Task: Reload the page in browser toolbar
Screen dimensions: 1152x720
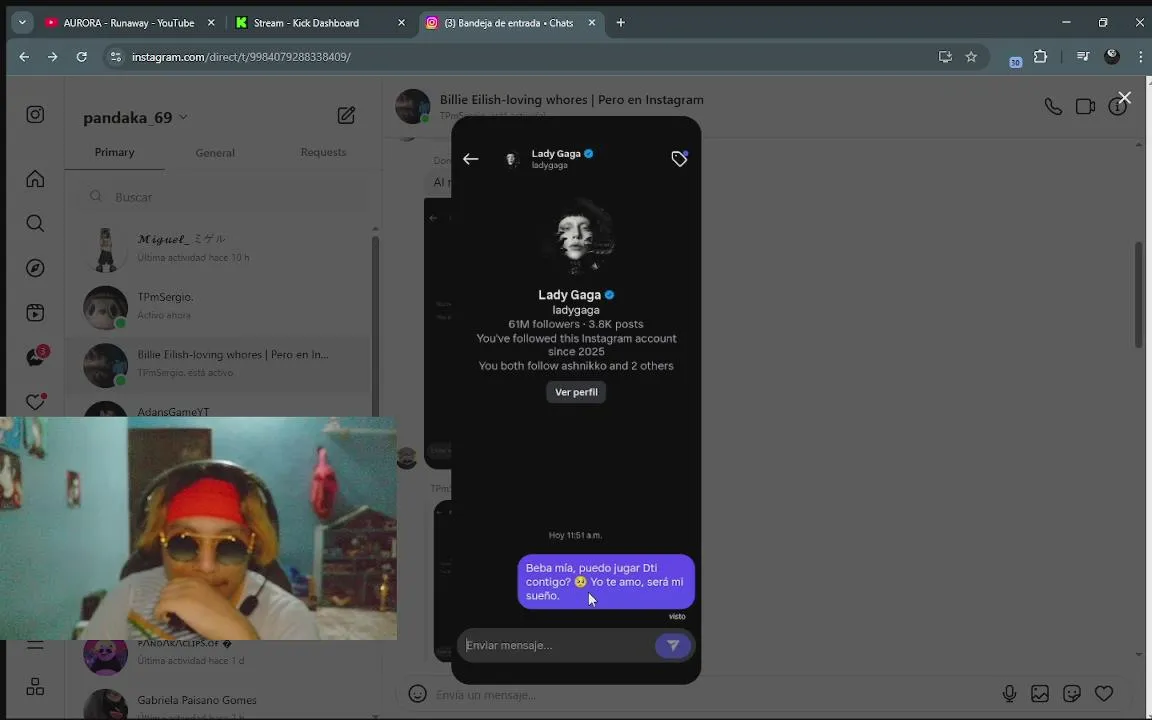Action: (x=82, y=57)
